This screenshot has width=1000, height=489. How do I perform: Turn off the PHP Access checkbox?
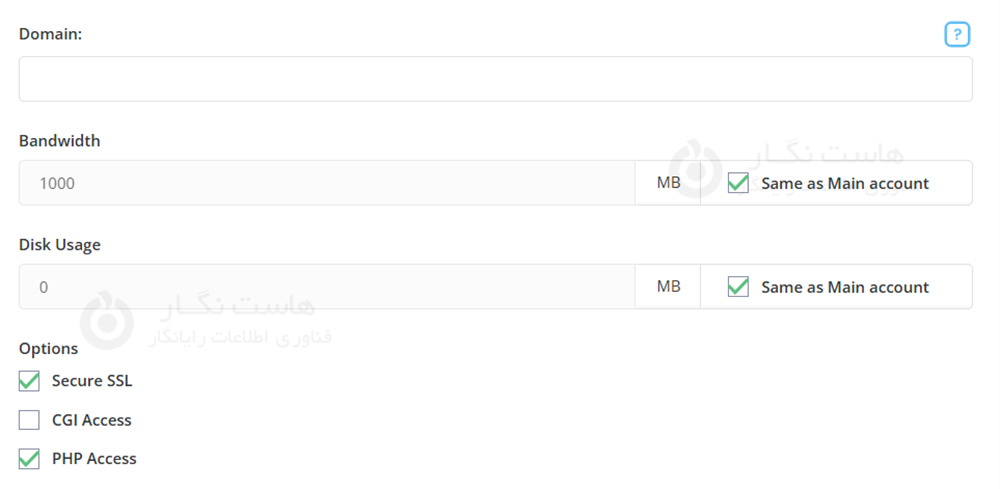(29, 459)
